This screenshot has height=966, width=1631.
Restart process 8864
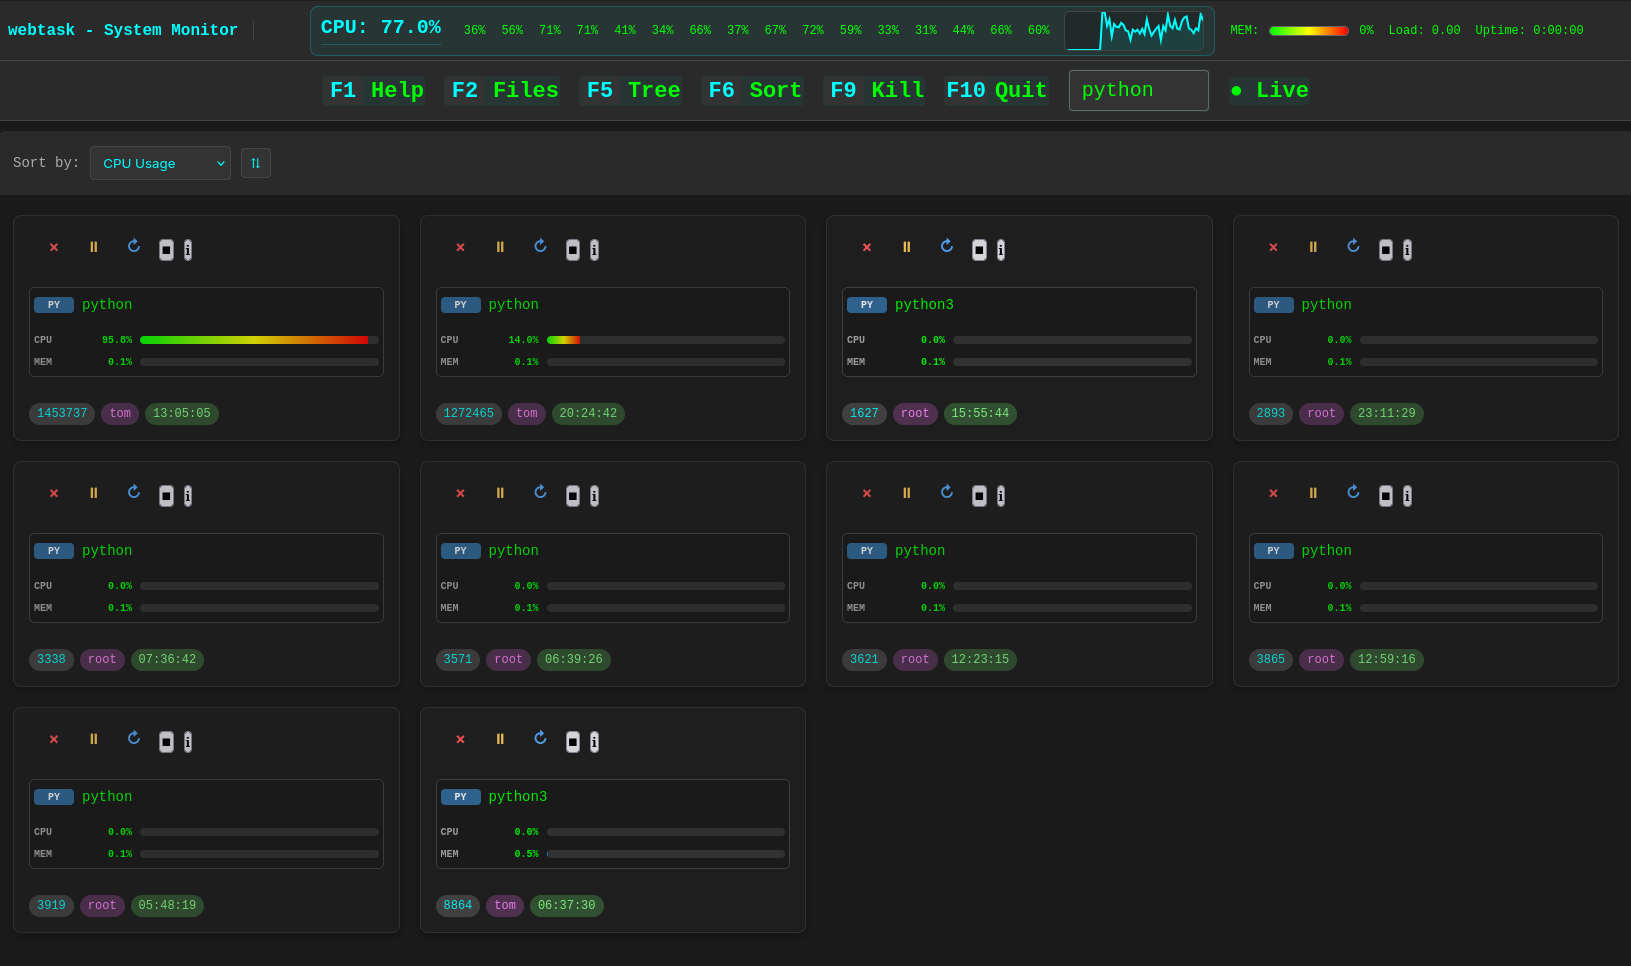[540, 738]
